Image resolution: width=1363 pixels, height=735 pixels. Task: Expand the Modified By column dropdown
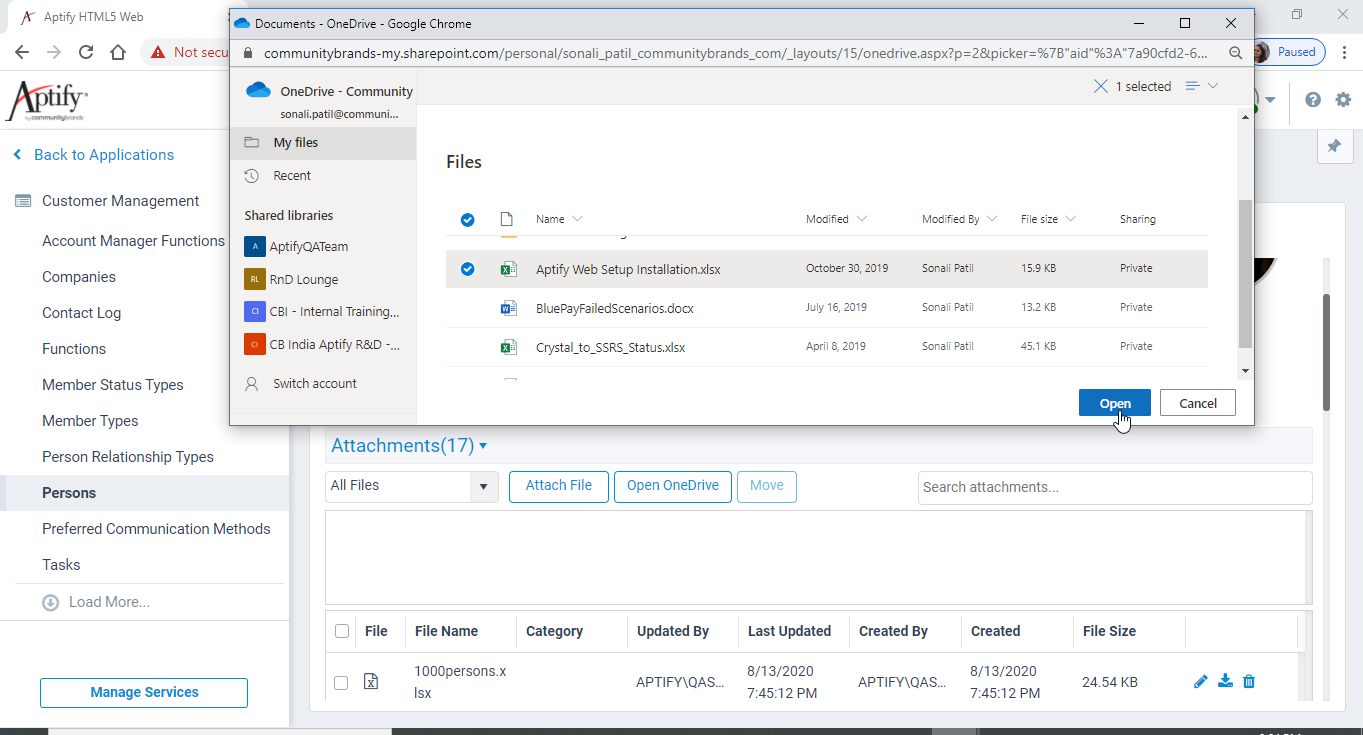tap(992, 219)
